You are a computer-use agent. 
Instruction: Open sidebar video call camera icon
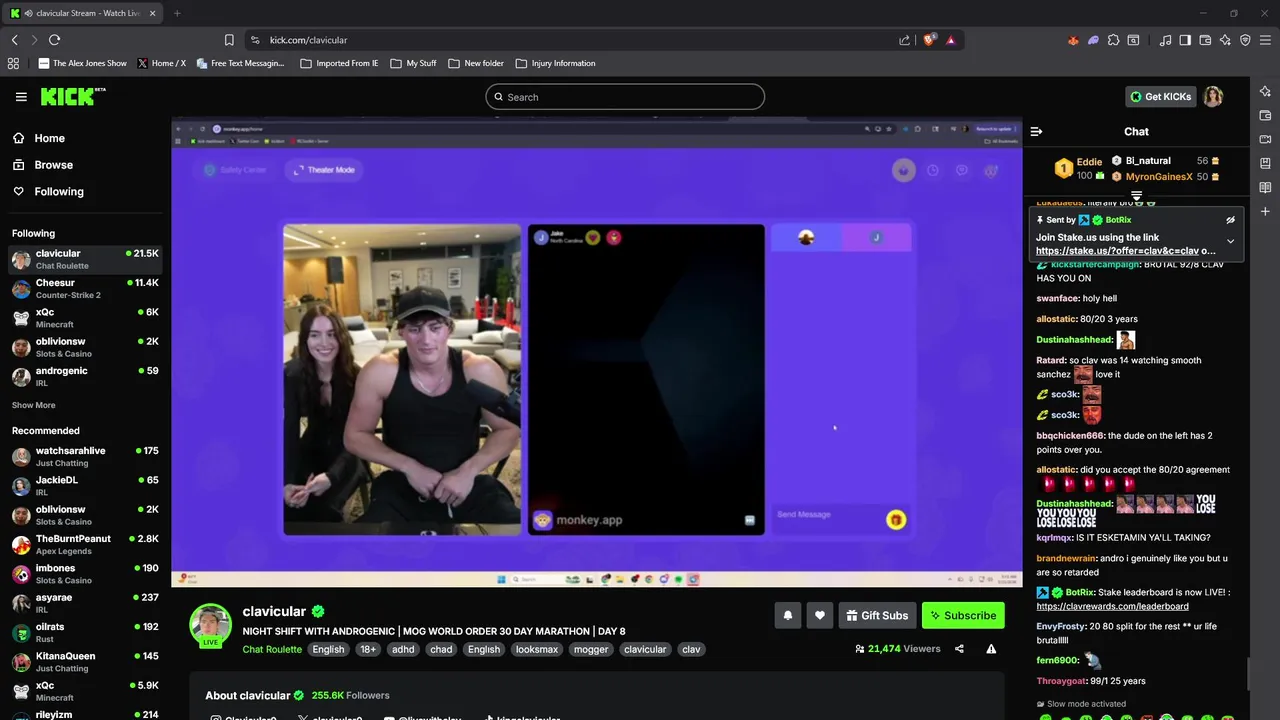coord(1265,139)
